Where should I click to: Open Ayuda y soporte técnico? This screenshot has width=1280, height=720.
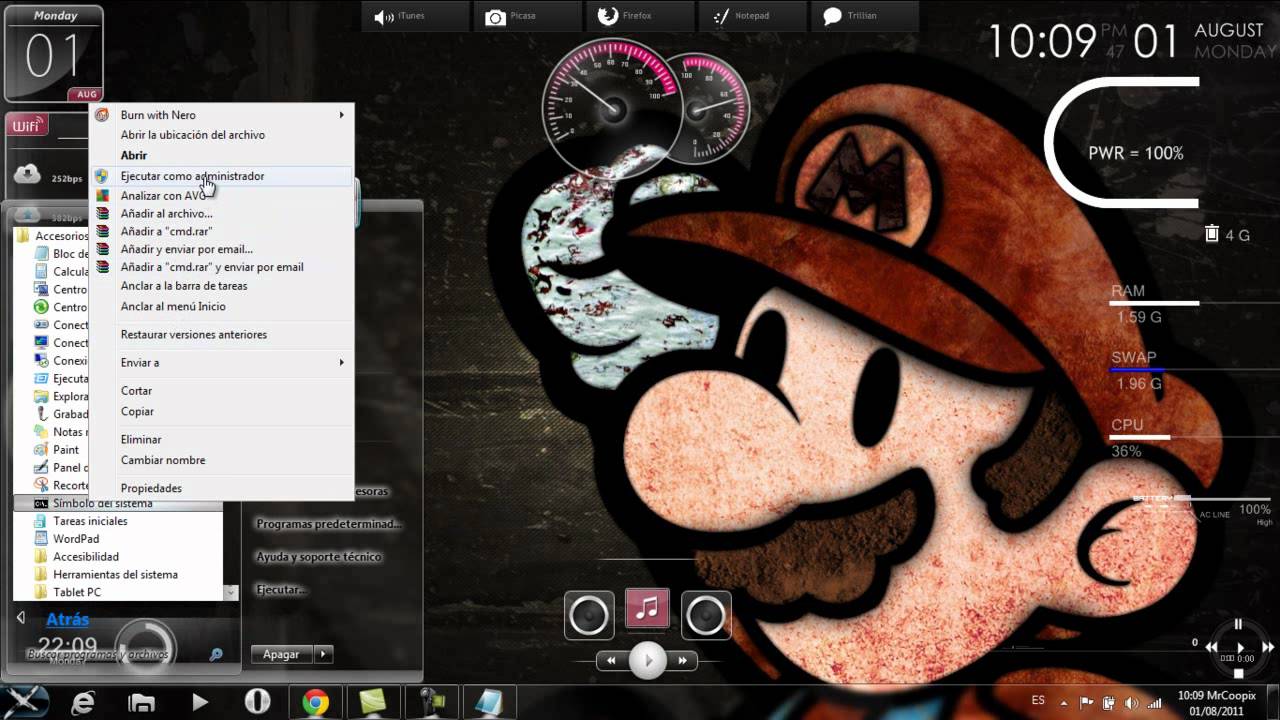[319, 557]
